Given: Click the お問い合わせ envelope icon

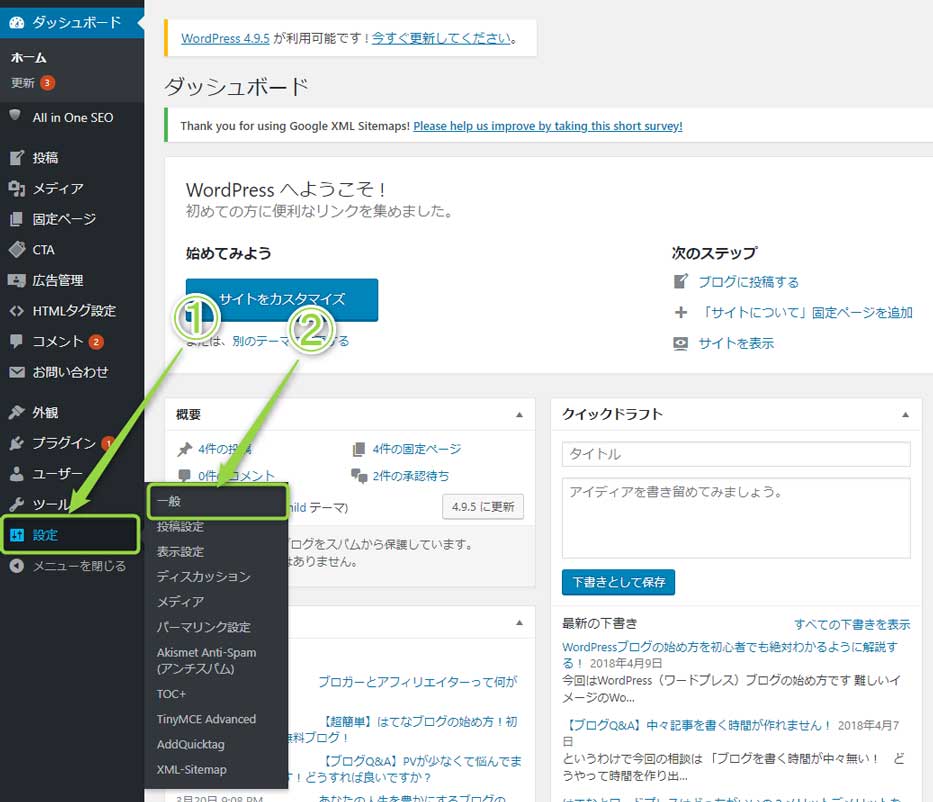Looking at the screenshot, I should click(17, 372).
